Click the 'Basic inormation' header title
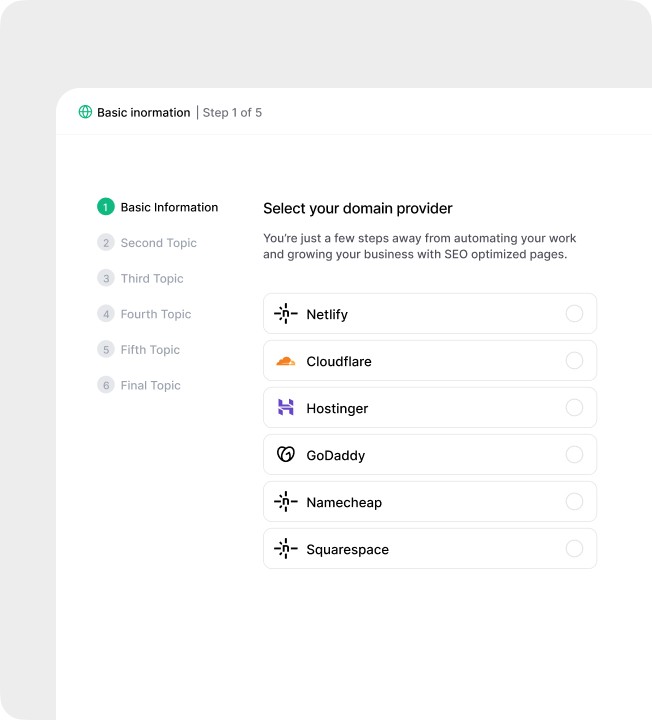This screenshot has width=652, height=720. click(x=143, y=112)
